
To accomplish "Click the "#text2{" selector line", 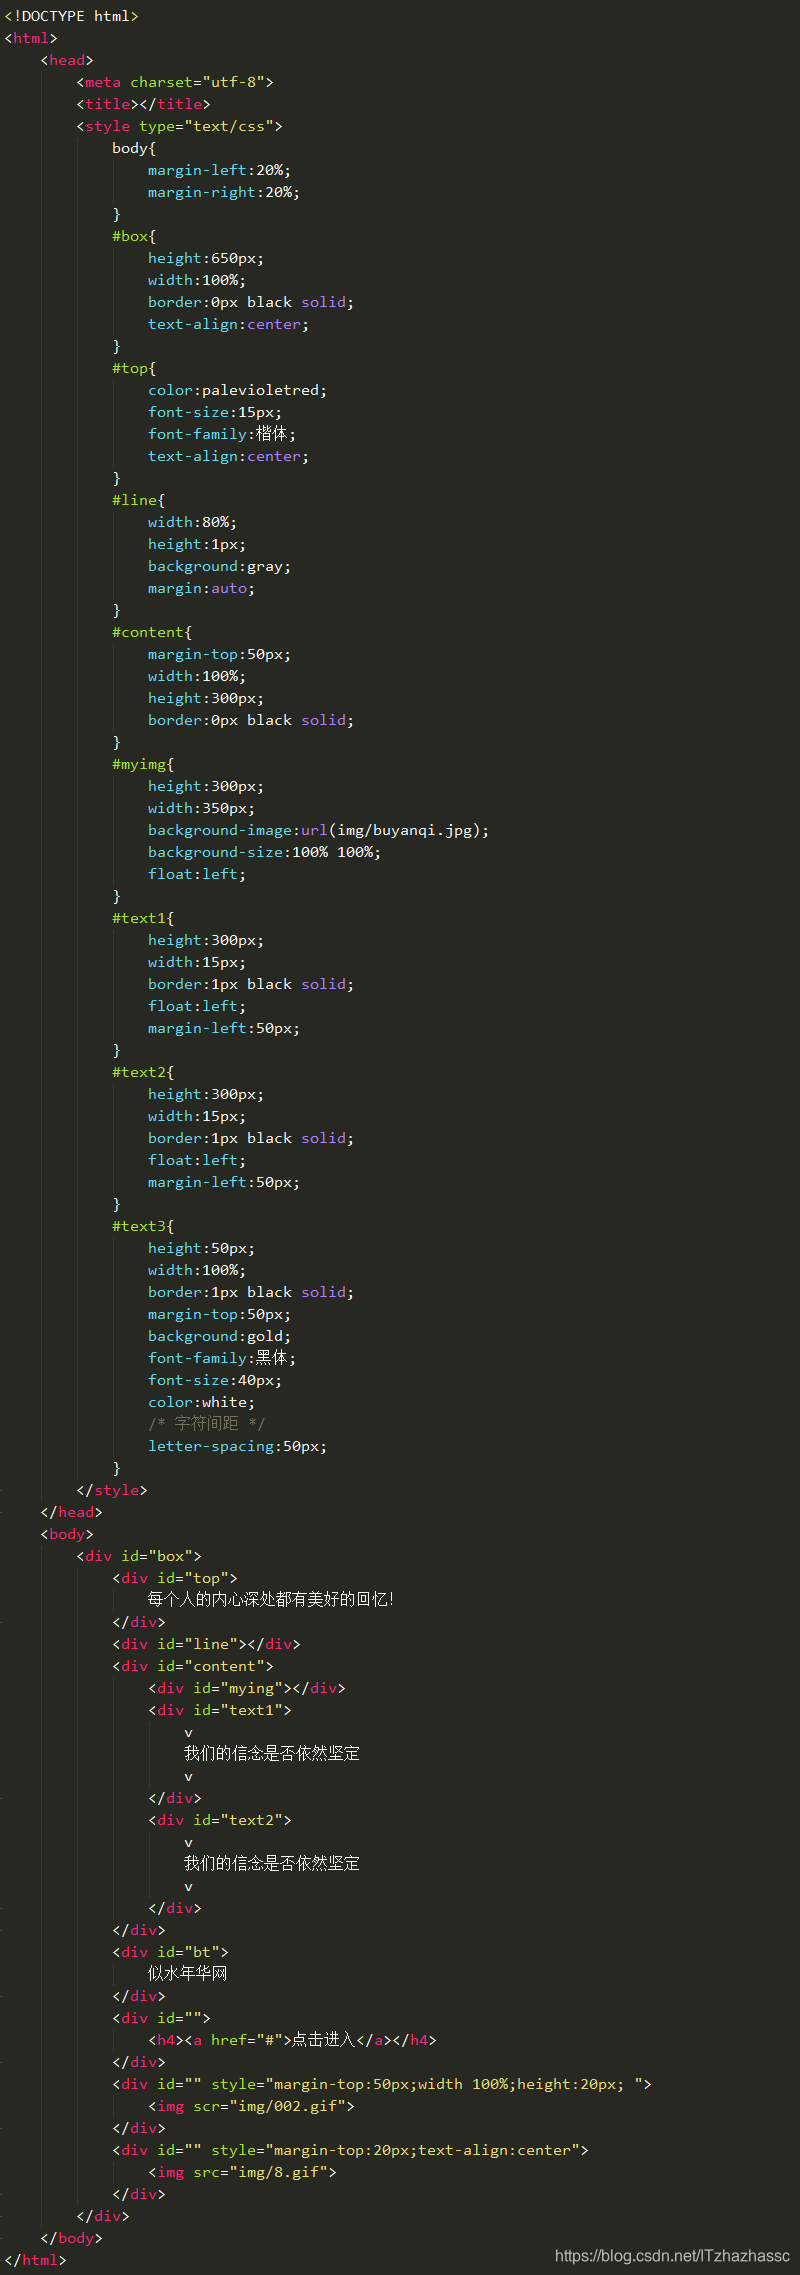I will click(143, 1072).
